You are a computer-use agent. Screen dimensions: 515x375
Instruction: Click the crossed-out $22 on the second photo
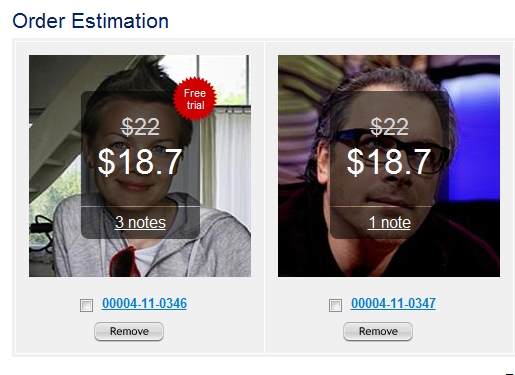(389, 127)
